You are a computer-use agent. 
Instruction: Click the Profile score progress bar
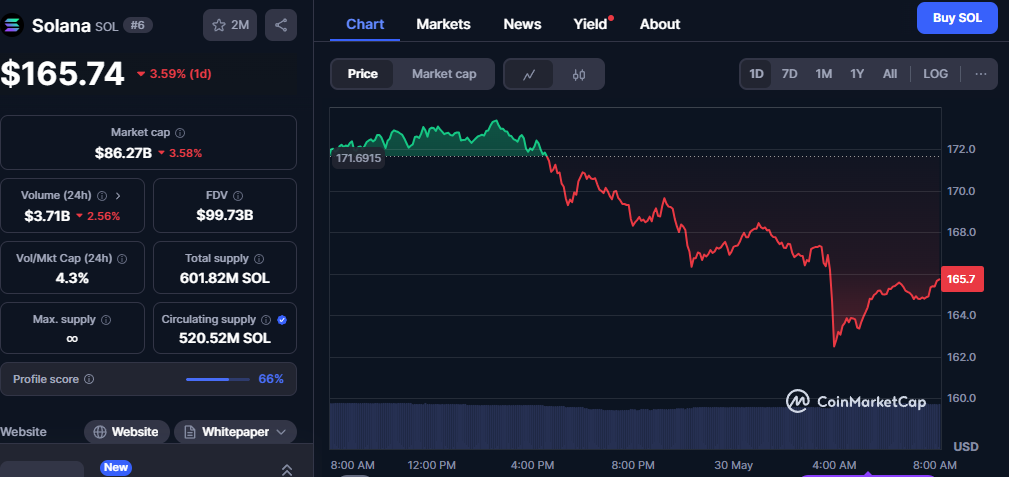click(218, 379)
